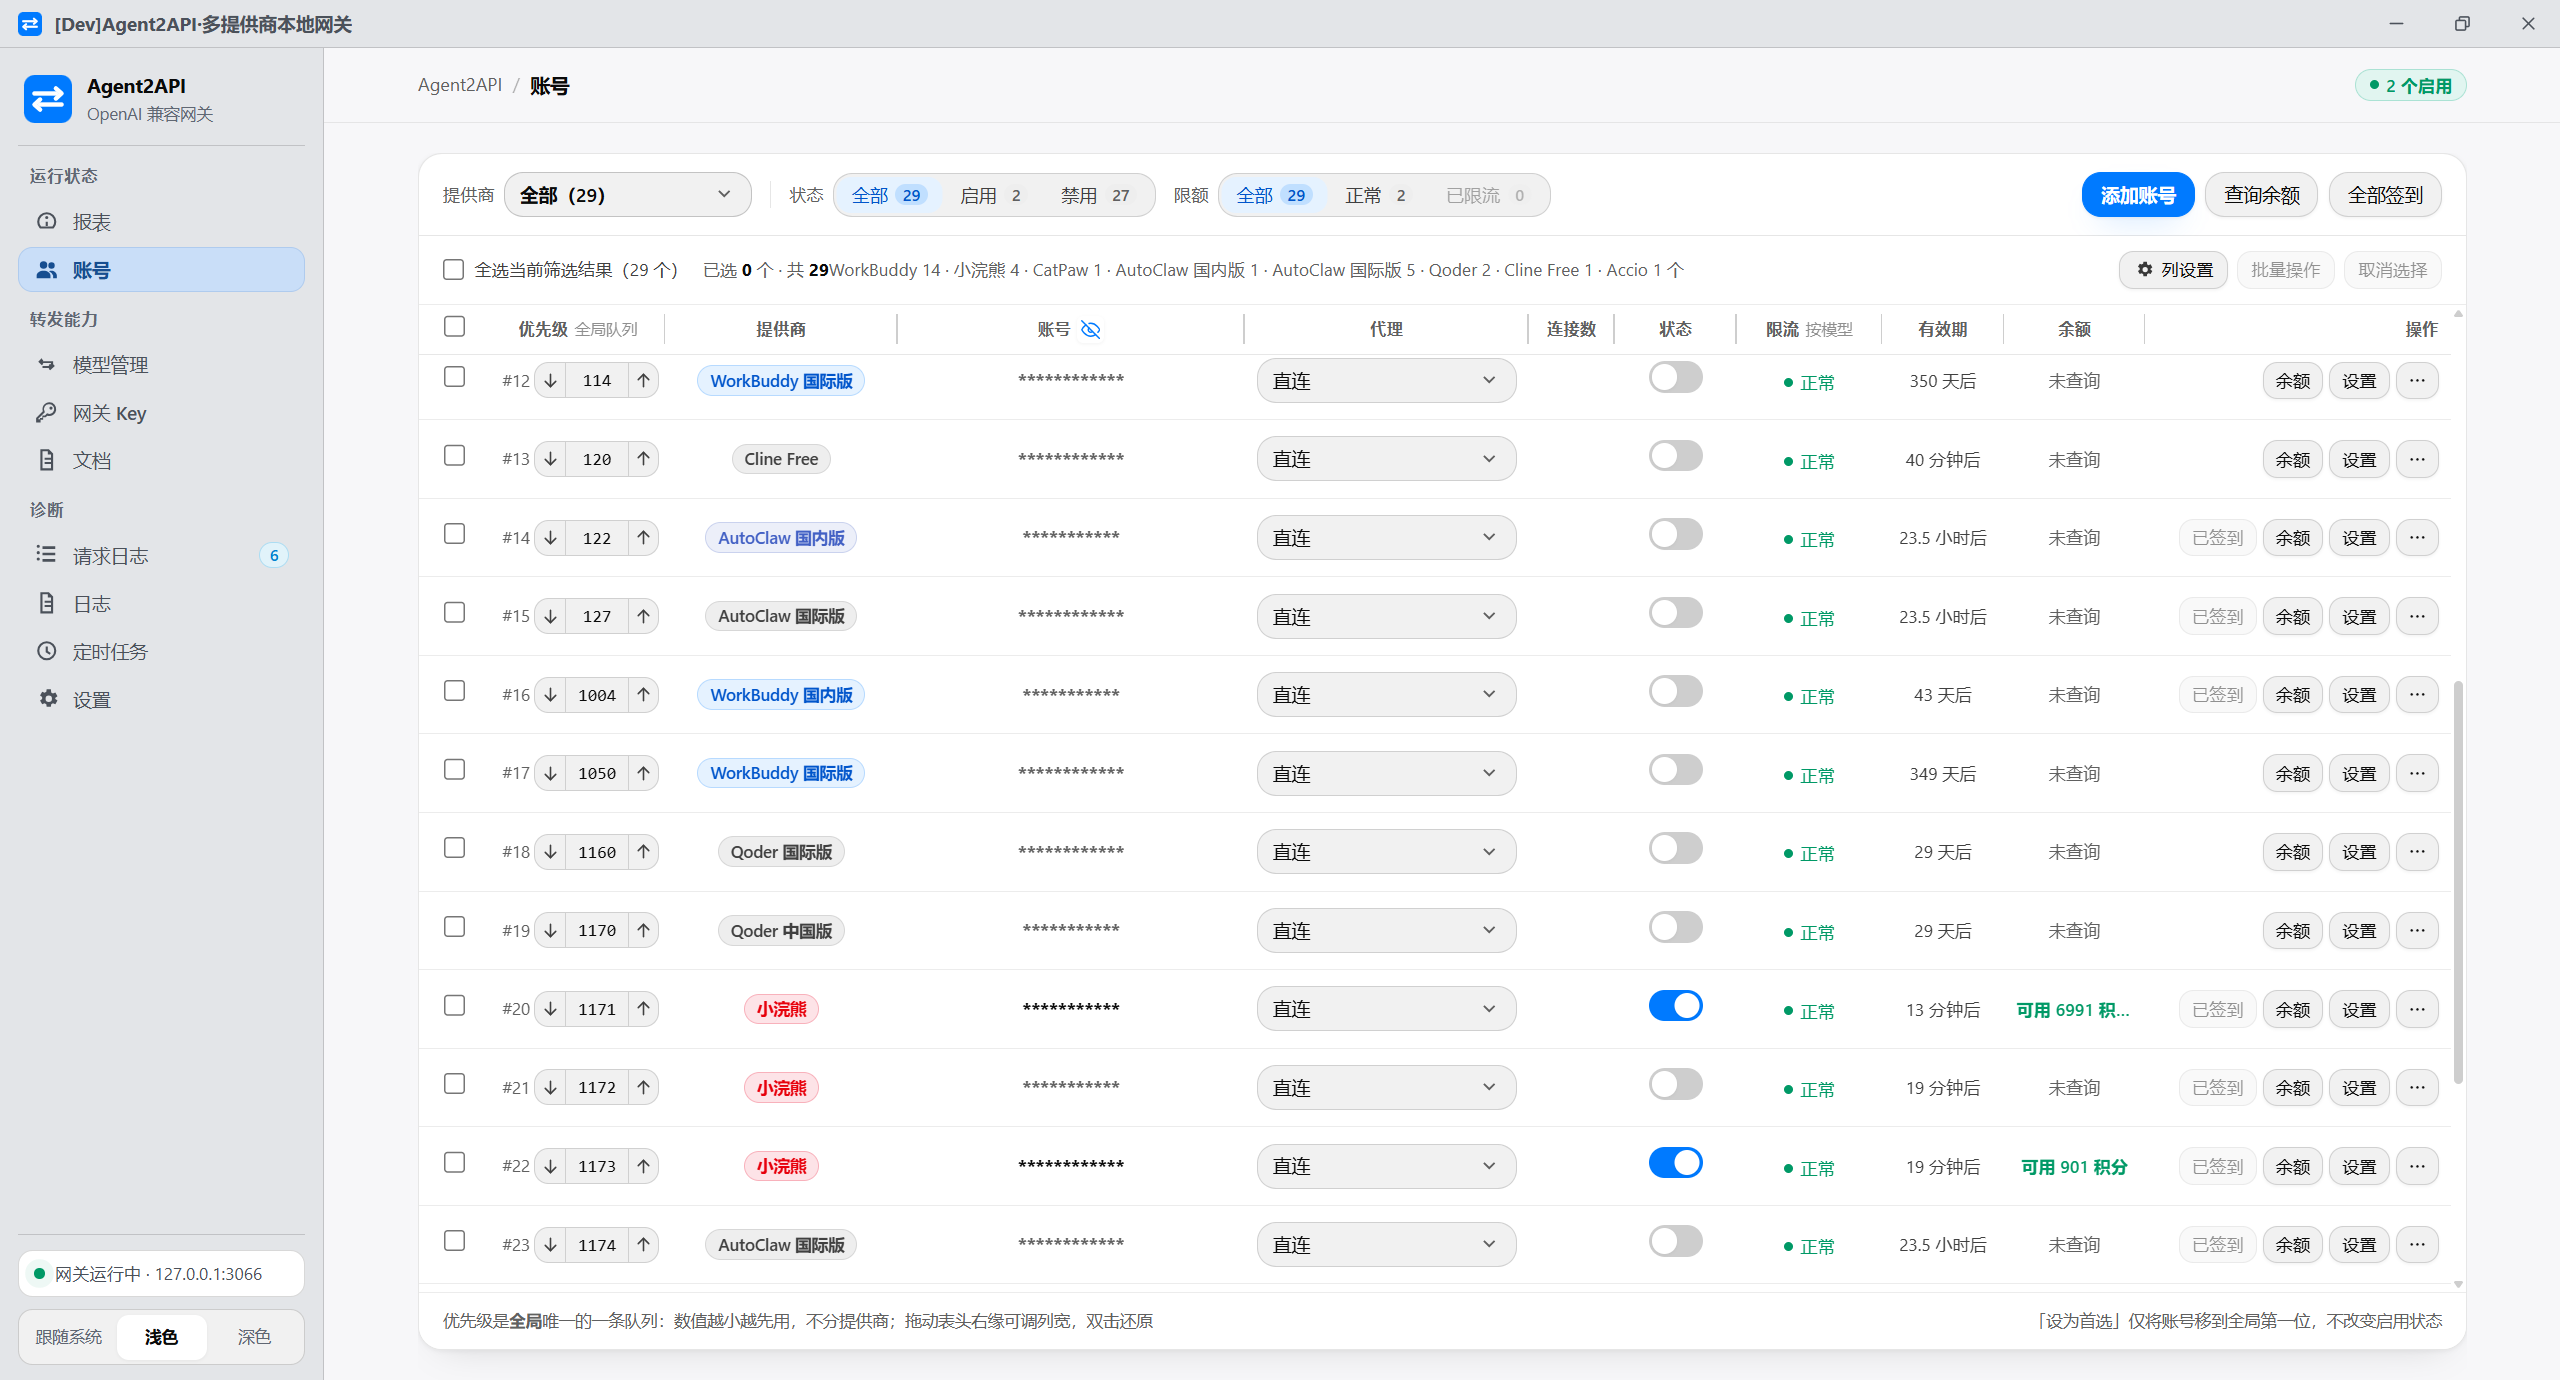Open 直连 proxy dropdown for row #17
The height and width of the screenshot is (1380, 2560).
click(1386, 774)
